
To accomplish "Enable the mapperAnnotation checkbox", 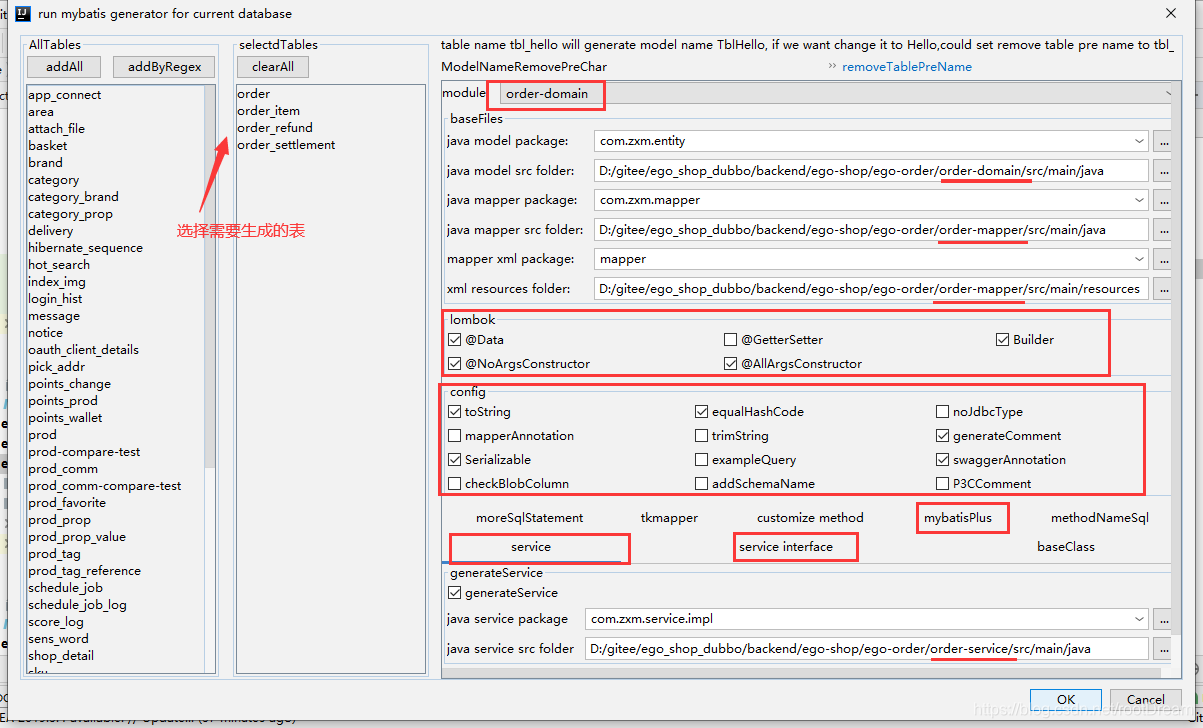I will tap(455, 436).
